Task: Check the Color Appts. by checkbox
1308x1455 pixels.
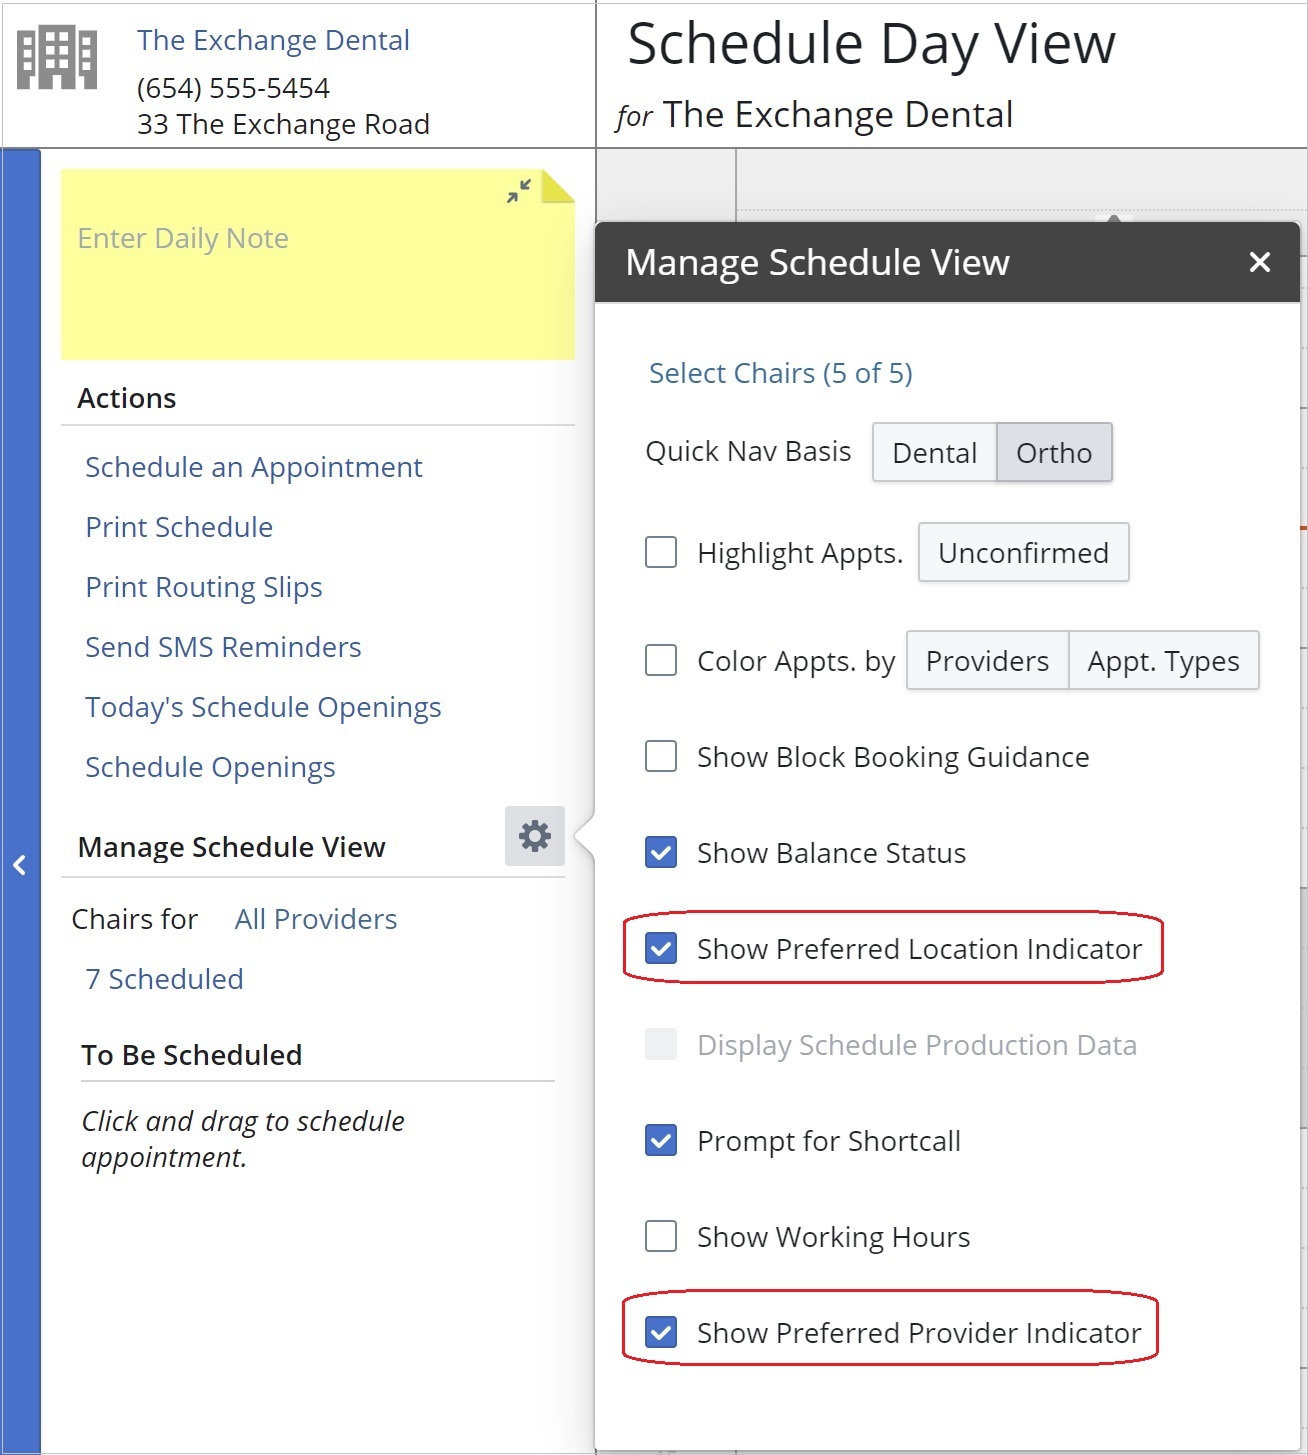Action: point(661,660)
